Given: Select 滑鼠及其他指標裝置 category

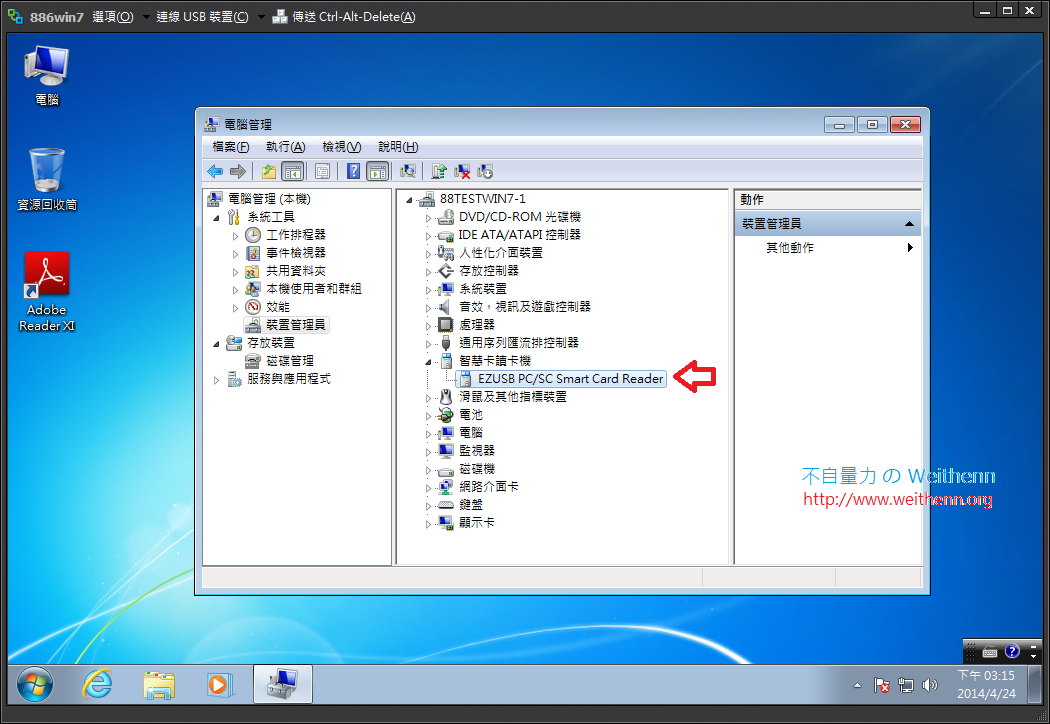Looking at the screenshot, I should pos(512,397).
